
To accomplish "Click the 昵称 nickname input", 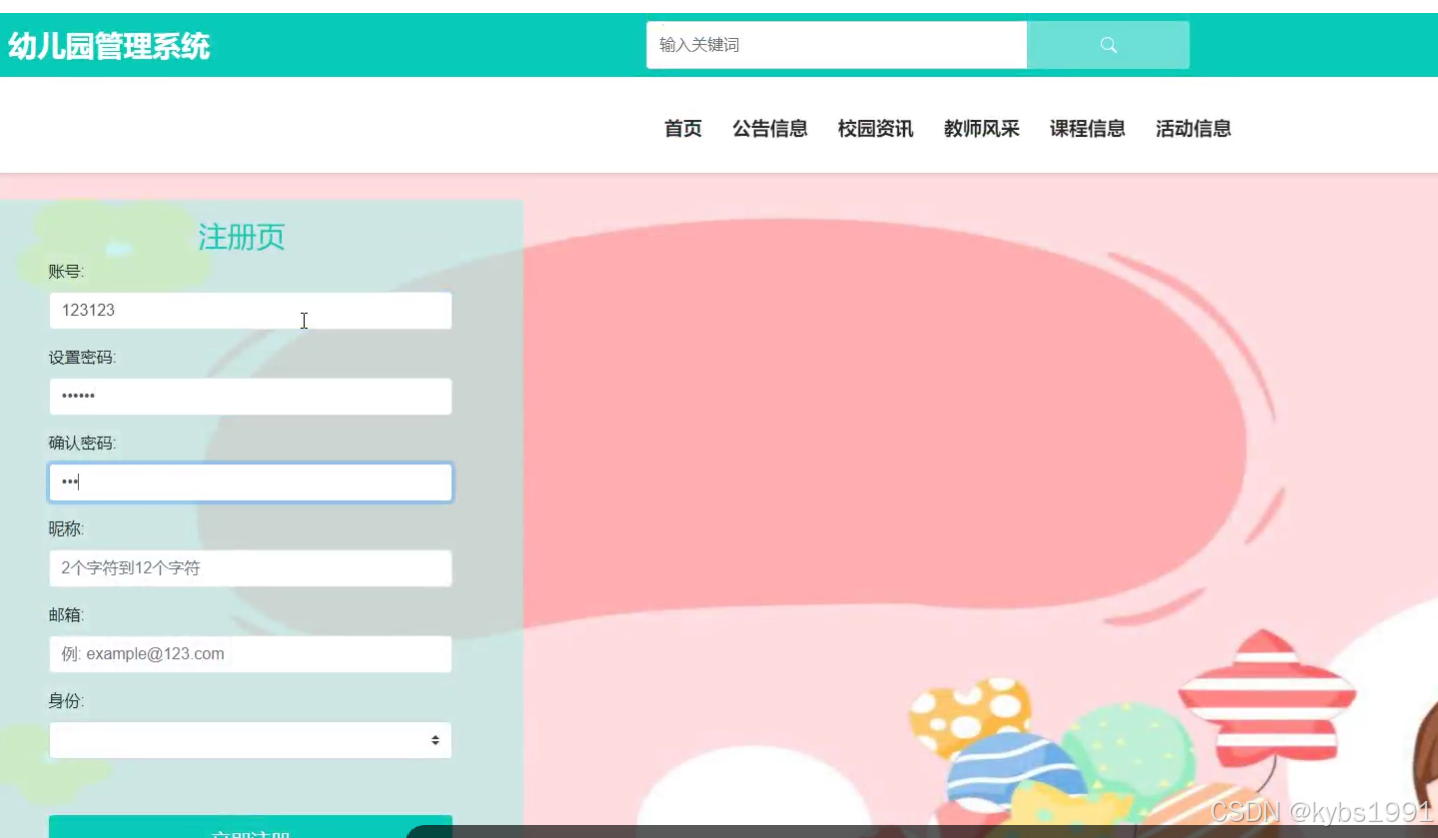I will point(250,568).
